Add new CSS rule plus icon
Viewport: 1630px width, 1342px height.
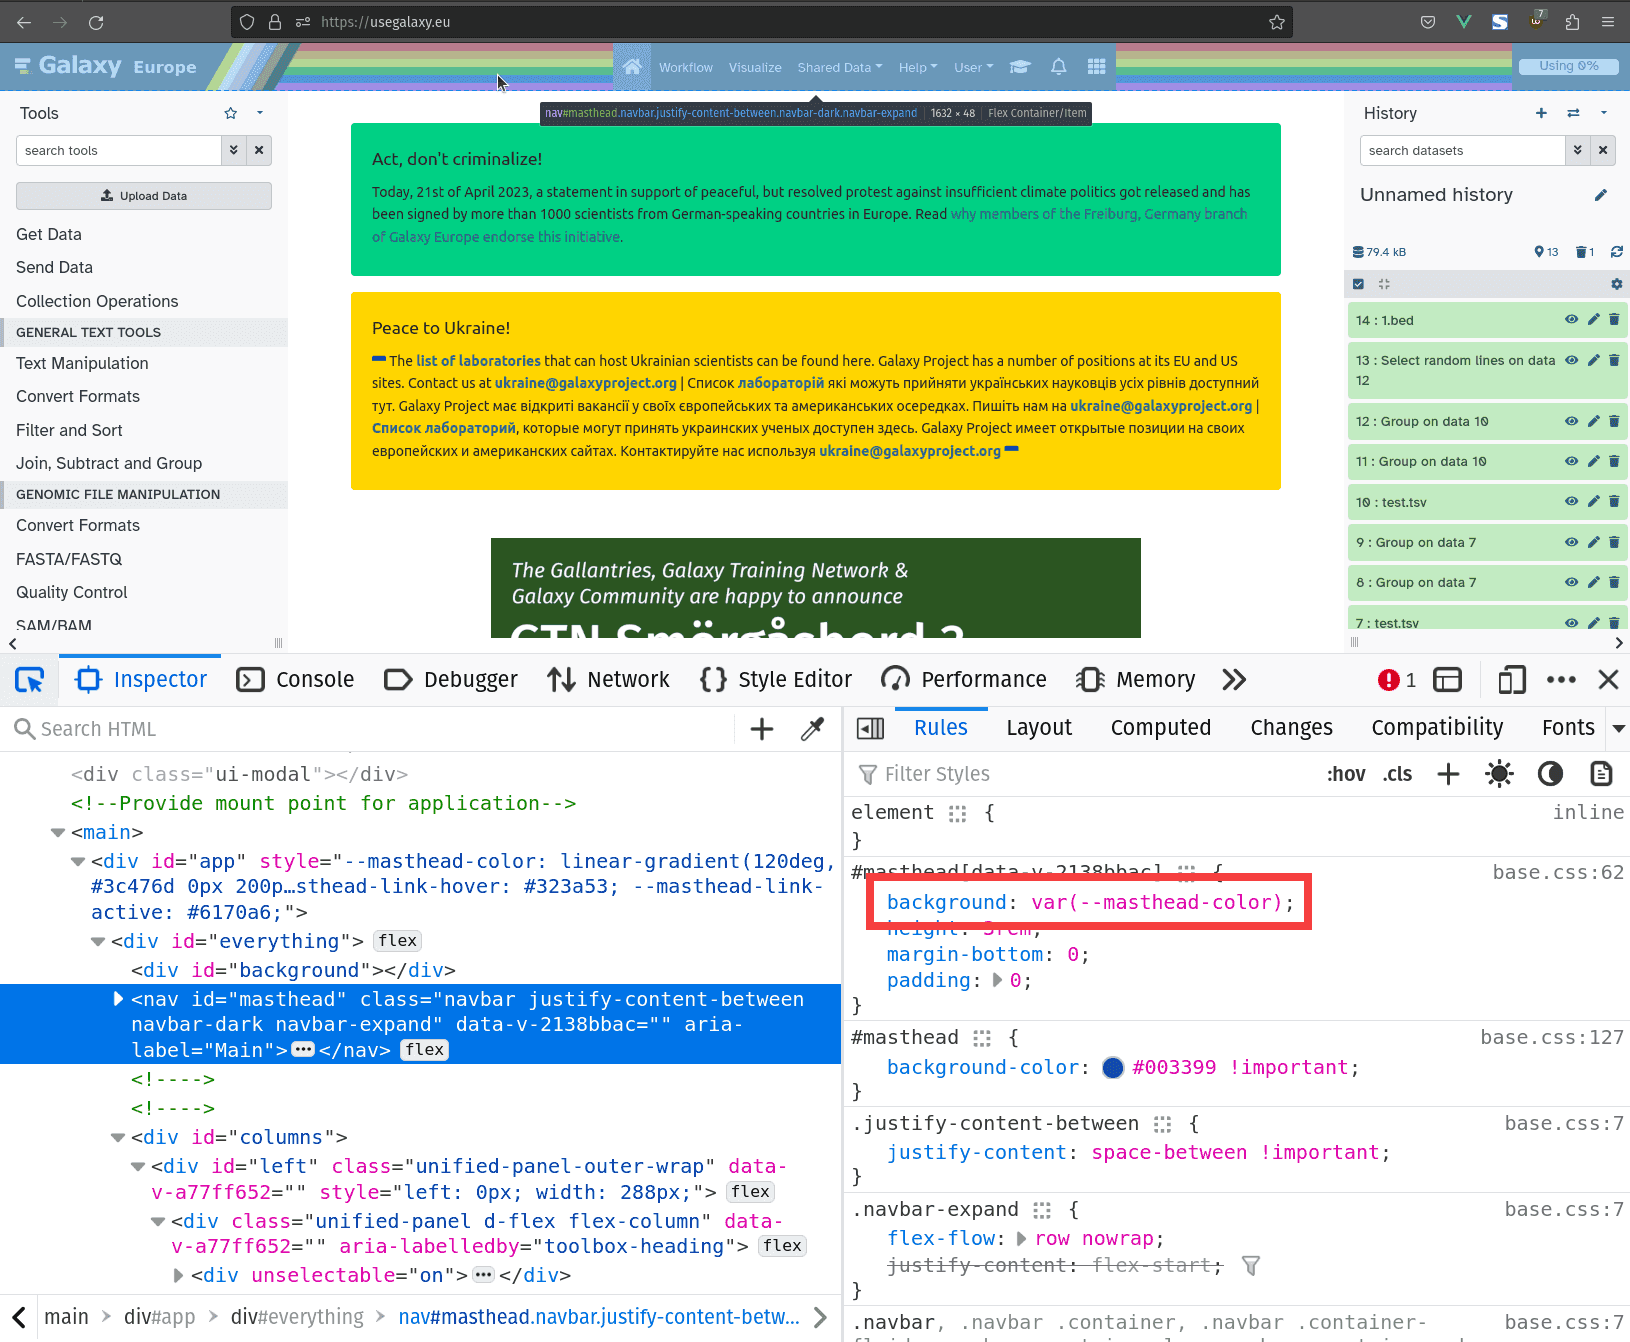click(x=1448, y=774)
